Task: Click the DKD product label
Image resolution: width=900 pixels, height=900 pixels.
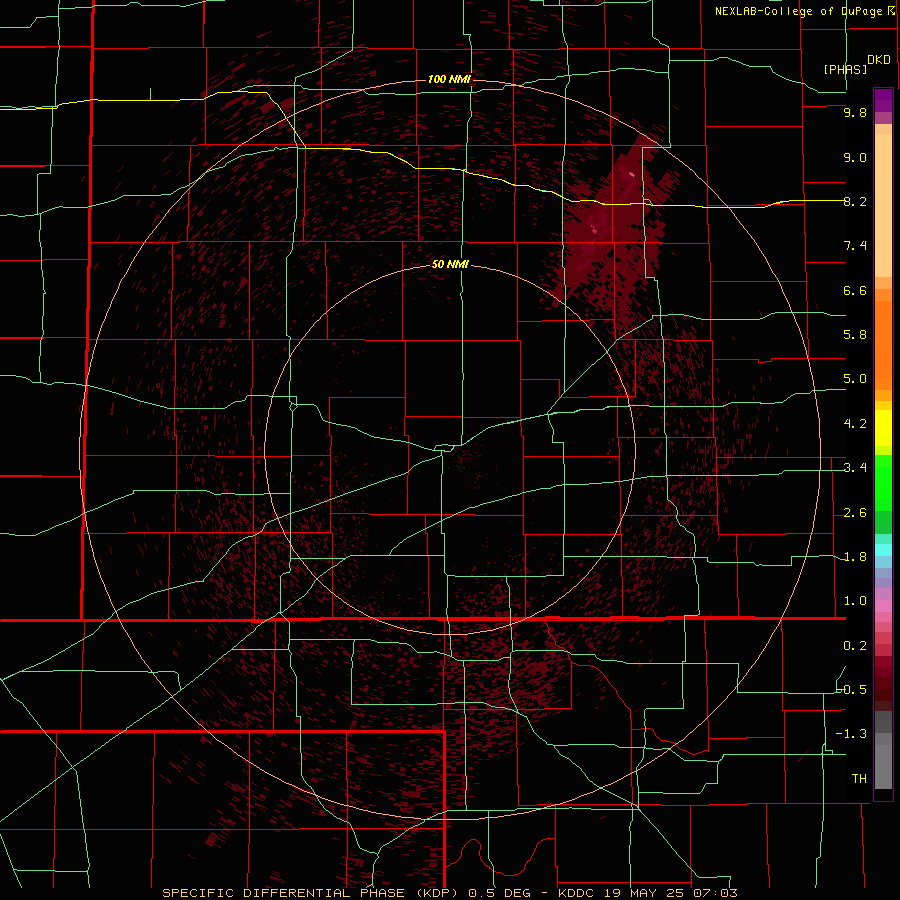Action: [x=879, y=60]
